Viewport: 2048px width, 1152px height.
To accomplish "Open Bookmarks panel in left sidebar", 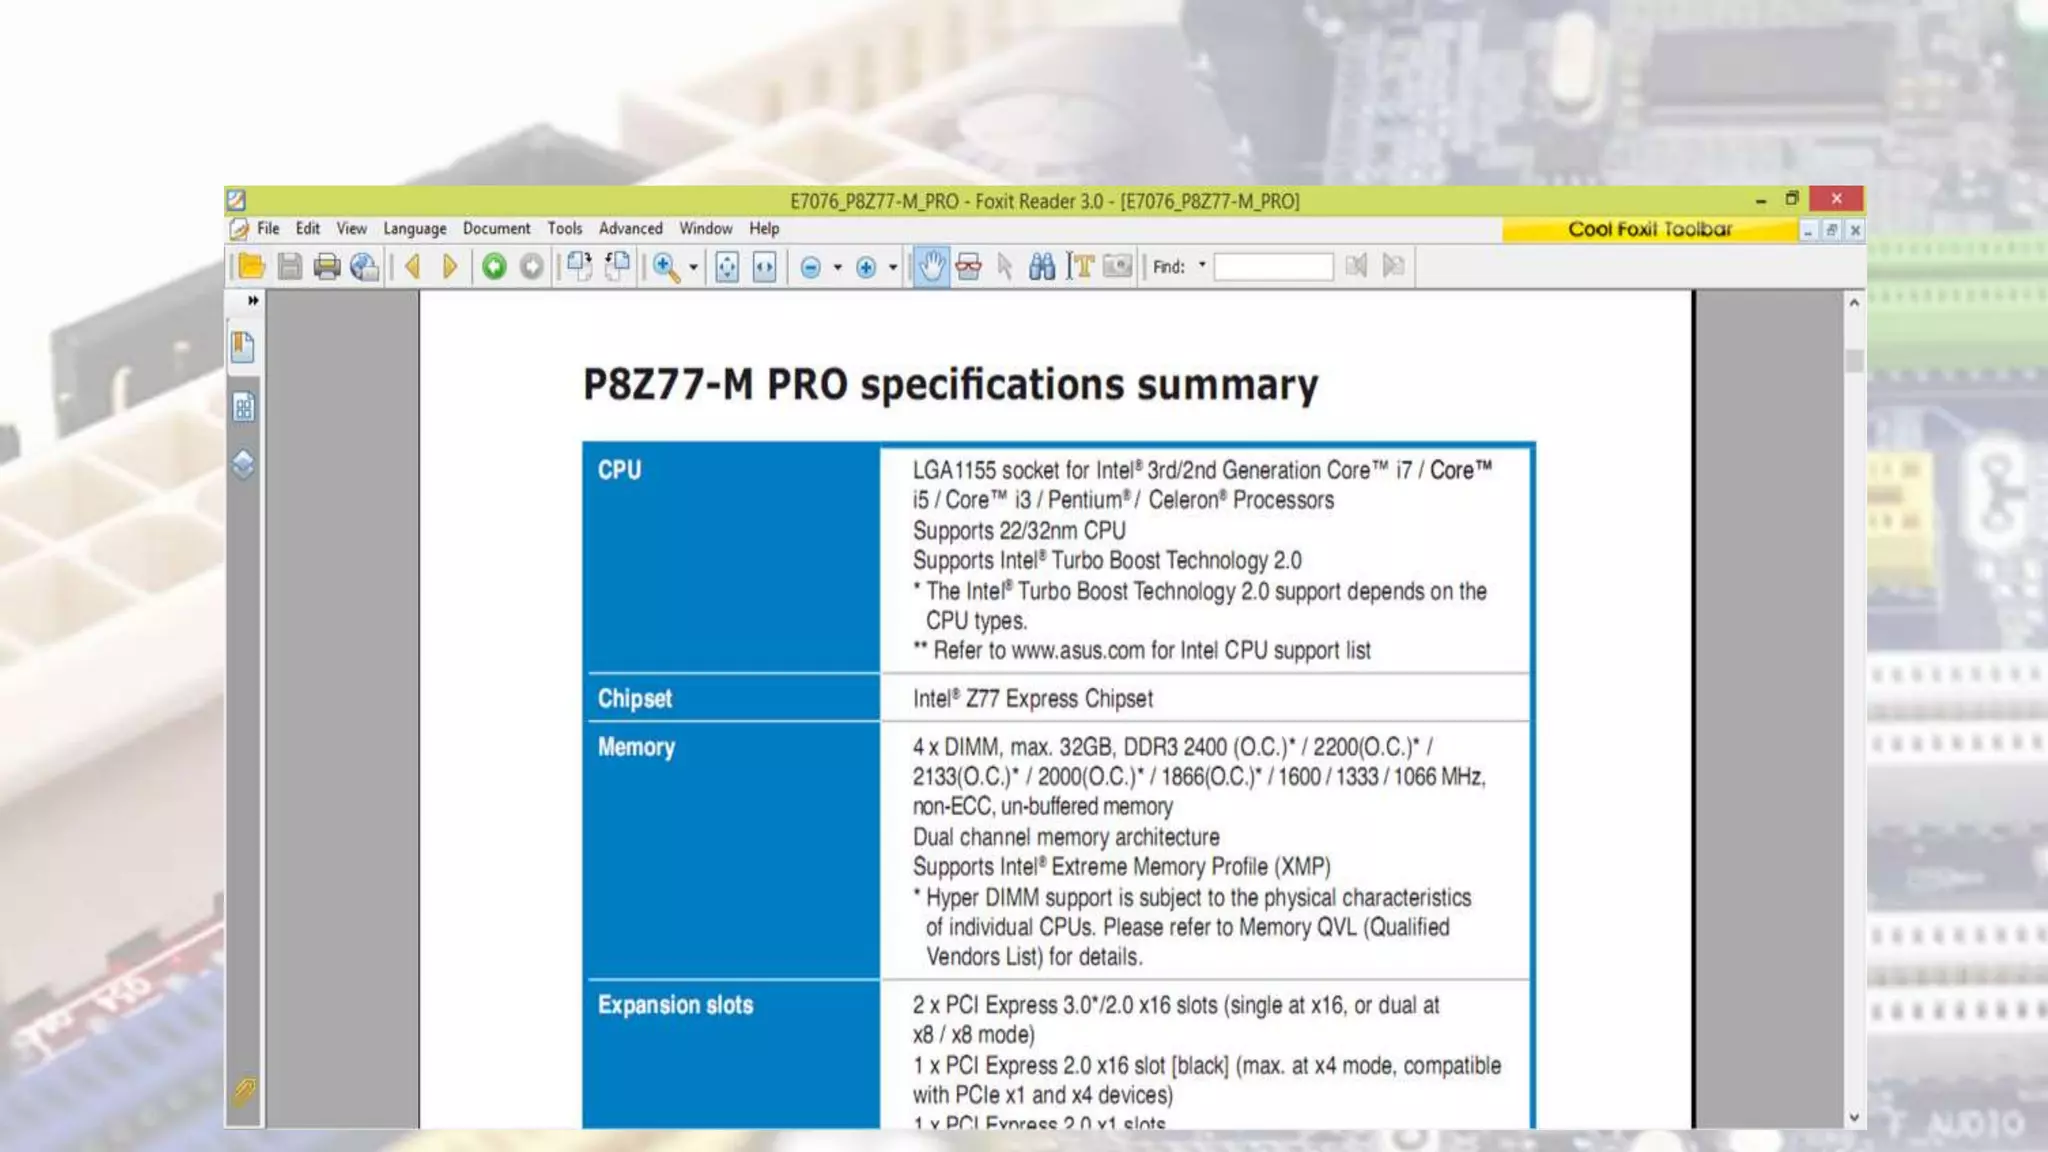I will pos(243,347).
